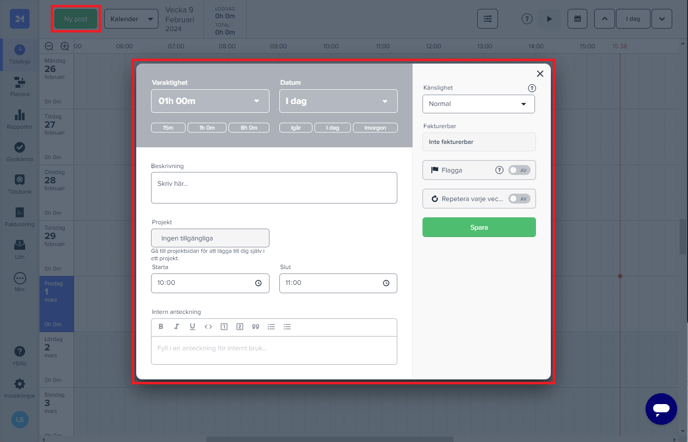Insert a code block in the note editor
Viewport: 688px width, 442px height.
(208, 326)
